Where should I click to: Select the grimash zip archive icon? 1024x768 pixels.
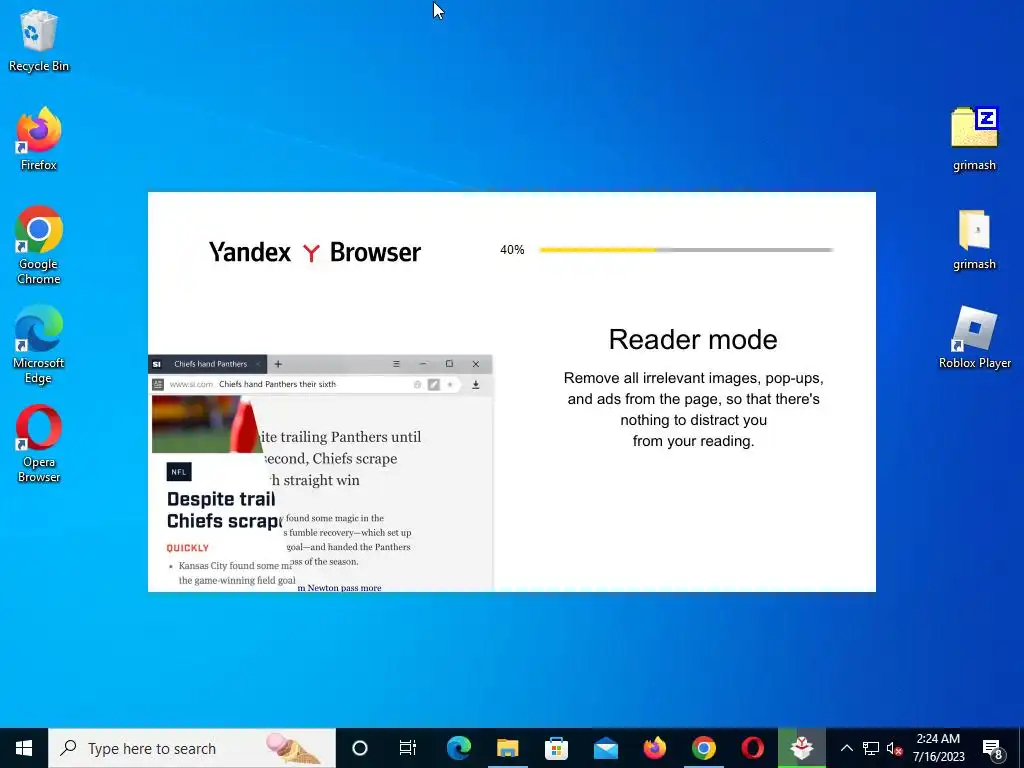(974, 139)
